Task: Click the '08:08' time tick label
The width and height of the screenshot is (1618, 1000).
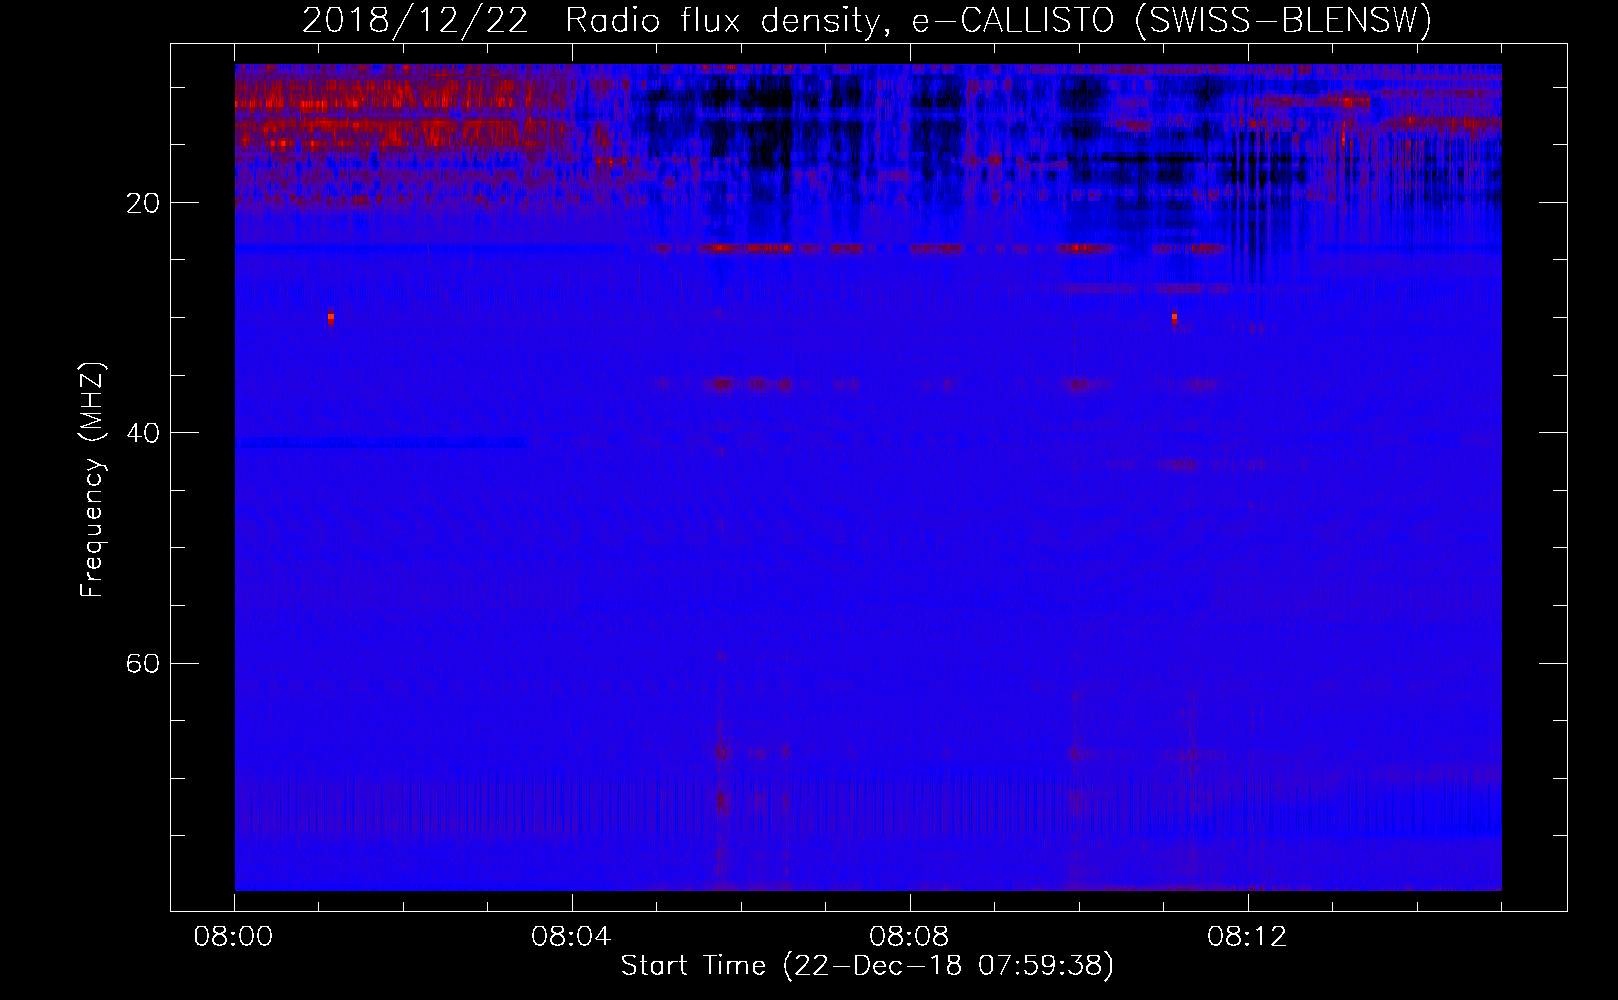Action: [x=909, y=937]
